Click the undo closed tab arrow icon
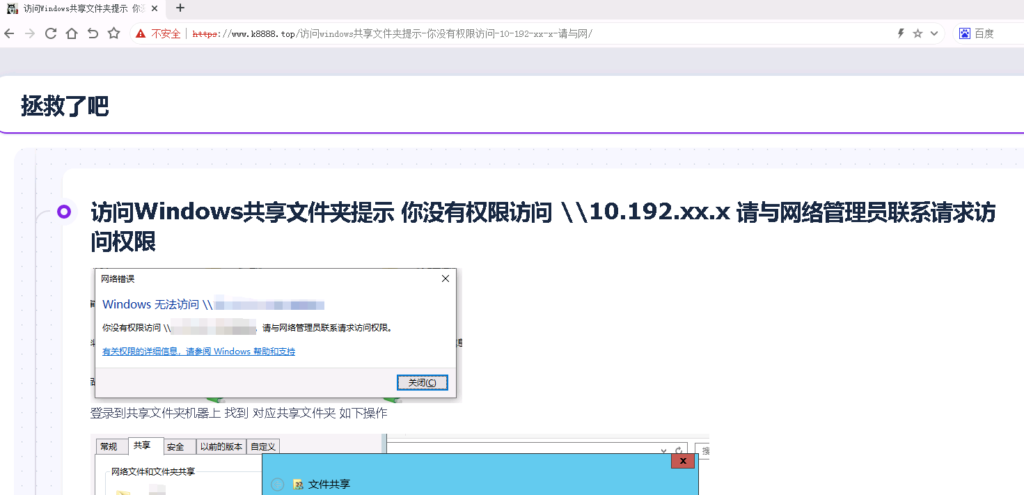This screenshot has height=495, width=1024. point(93,33)
